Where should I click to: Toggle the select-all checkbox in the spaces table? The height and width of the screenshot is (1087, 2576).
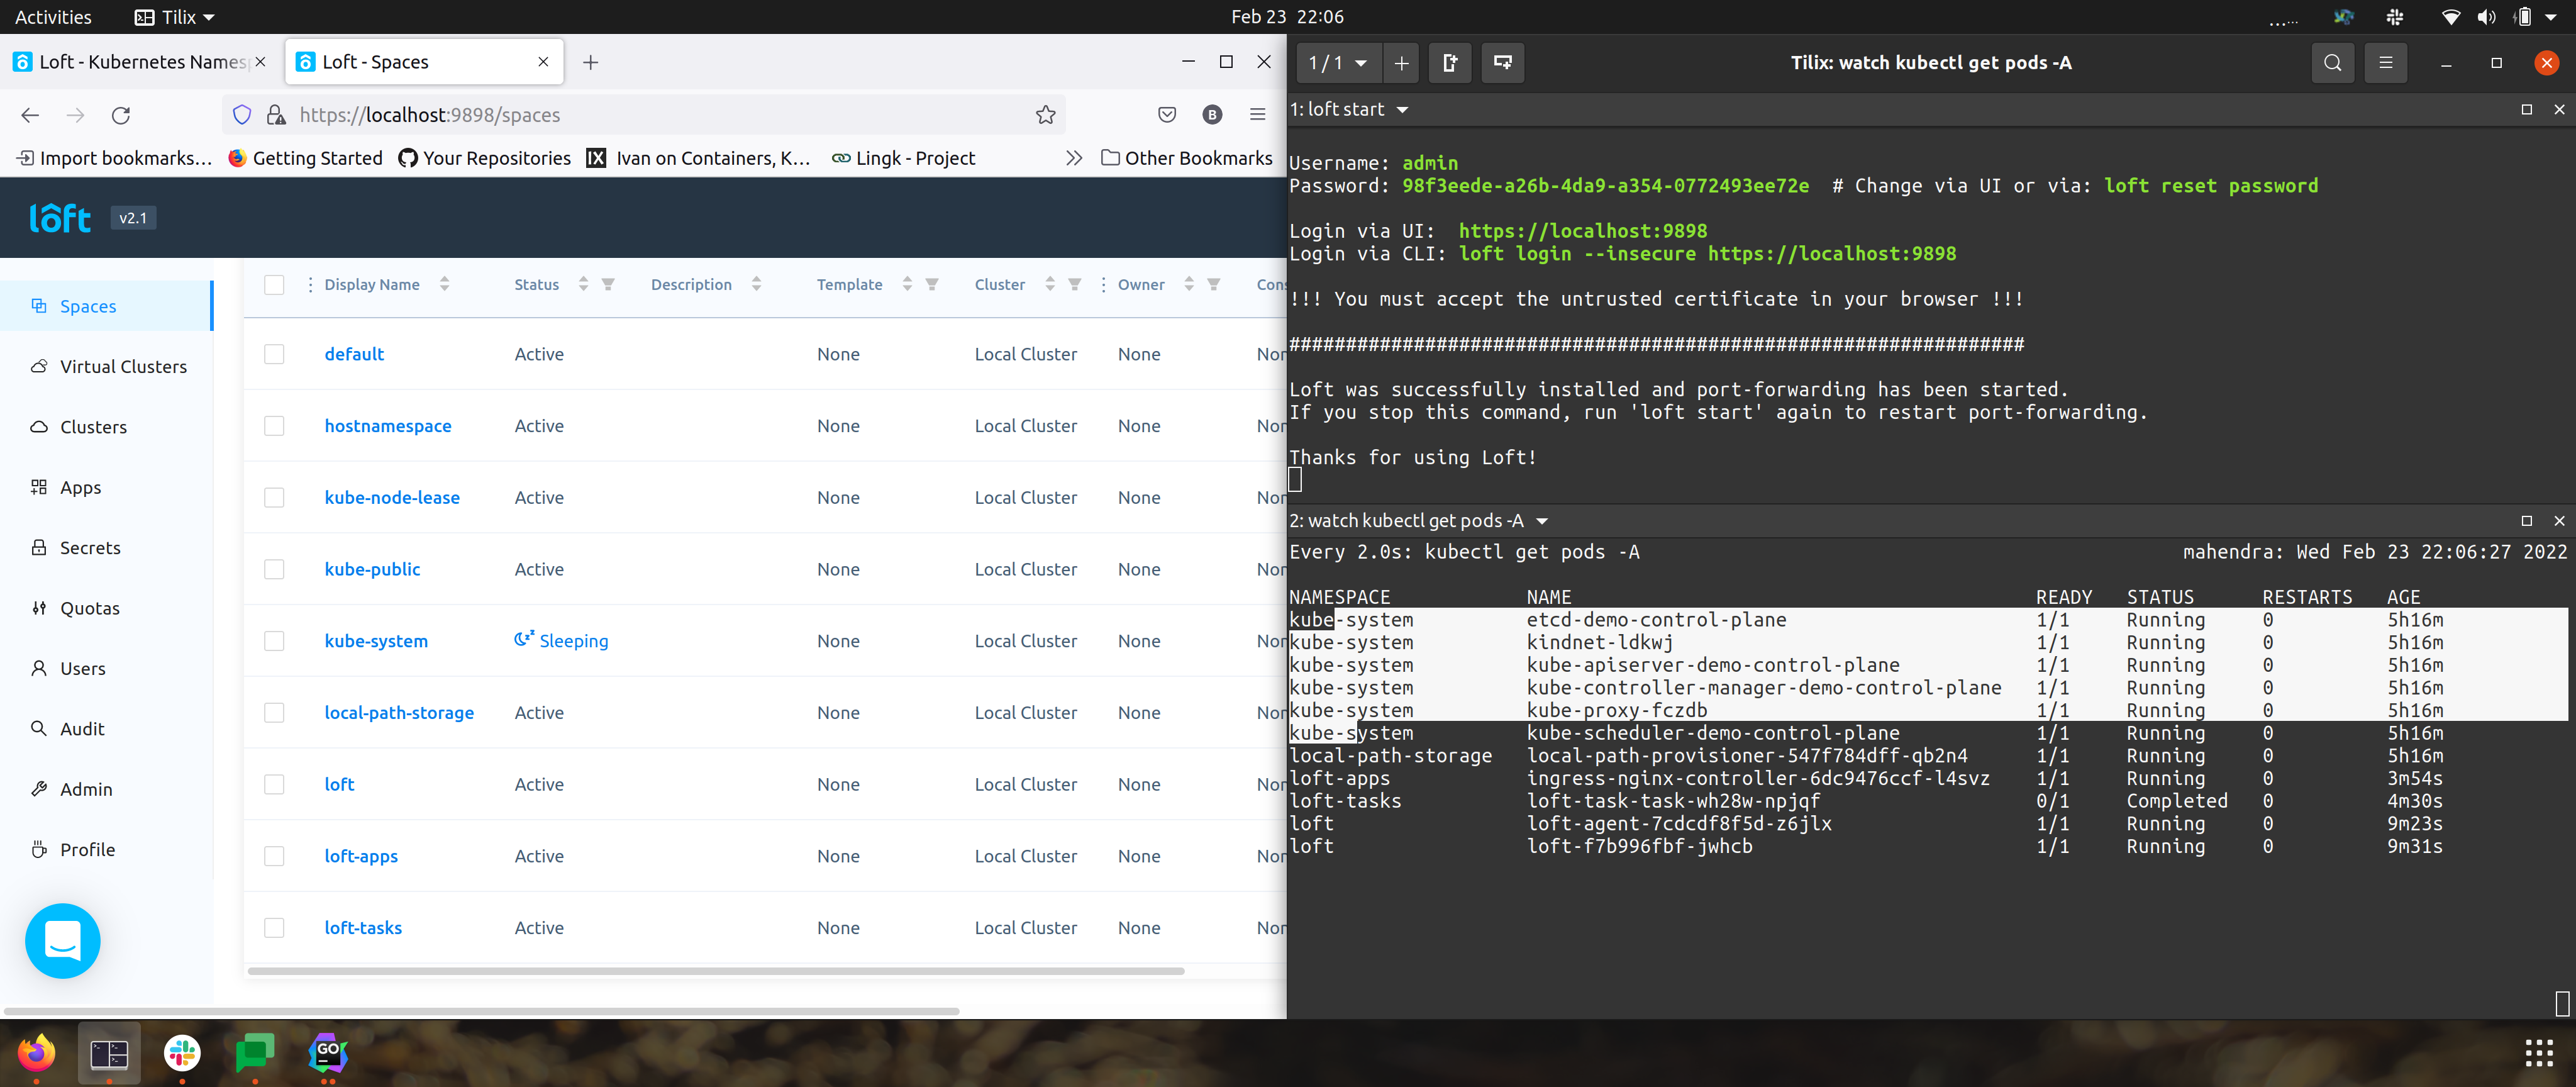click(x=274, y=284)
